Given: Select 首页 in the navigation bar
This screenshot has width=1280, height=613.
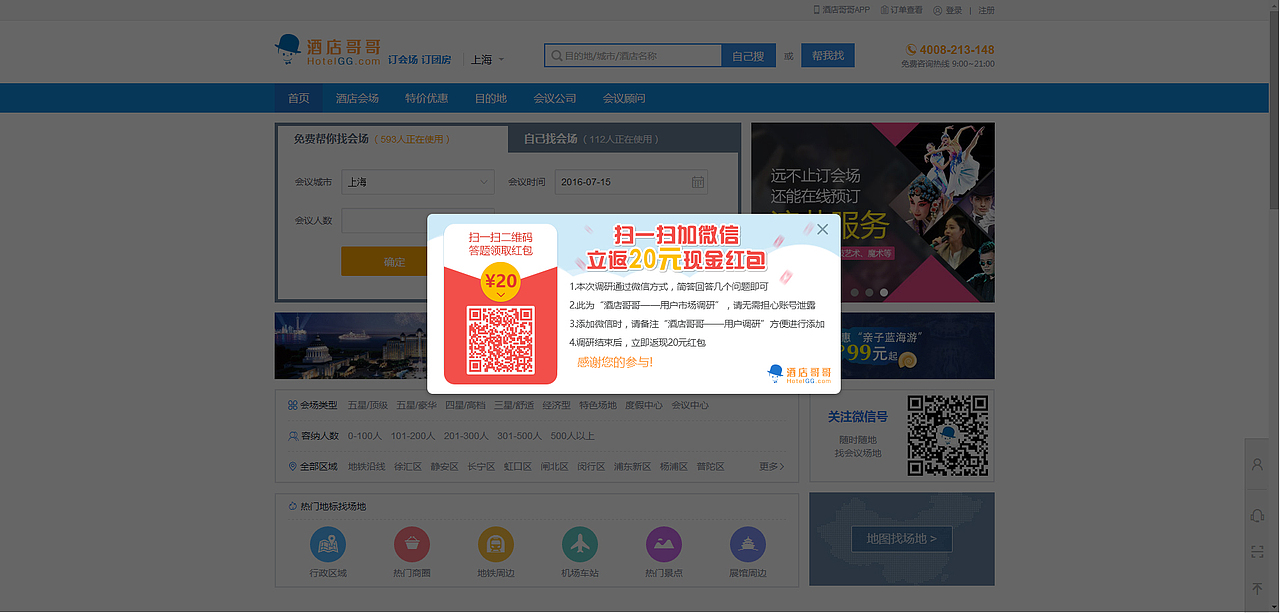Looking at the screenshot, I should [299, 98].
